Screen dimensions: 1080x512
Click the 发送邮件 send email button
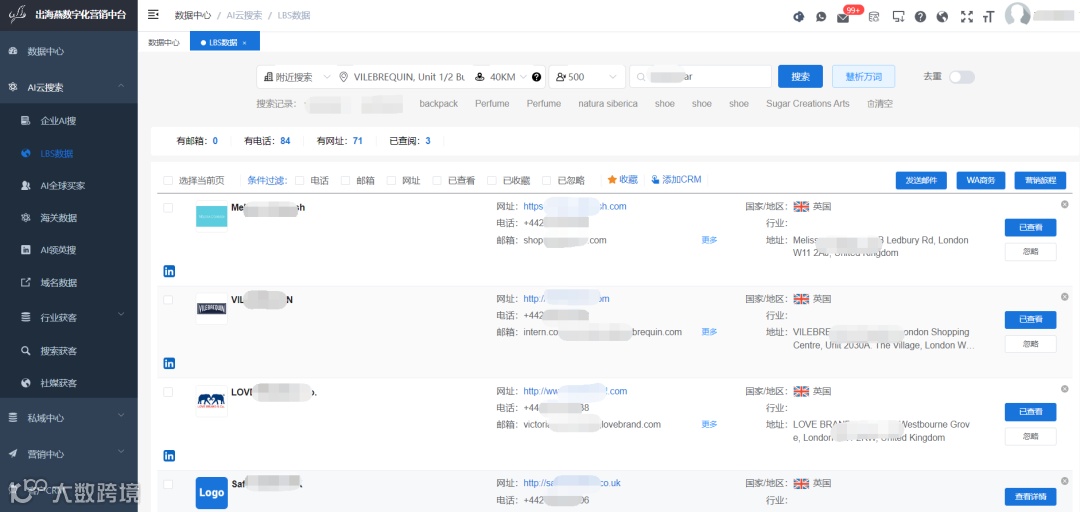[x=922, y=181]
